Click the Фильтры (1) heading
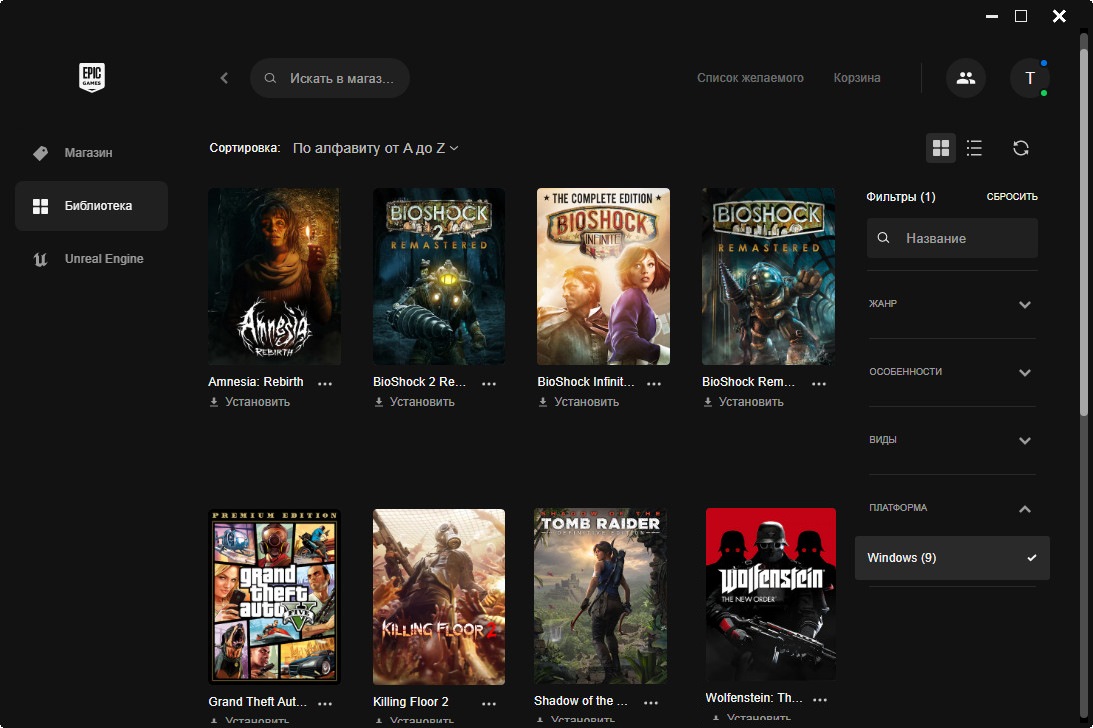1093x728 pixels. tap(901, 197)
